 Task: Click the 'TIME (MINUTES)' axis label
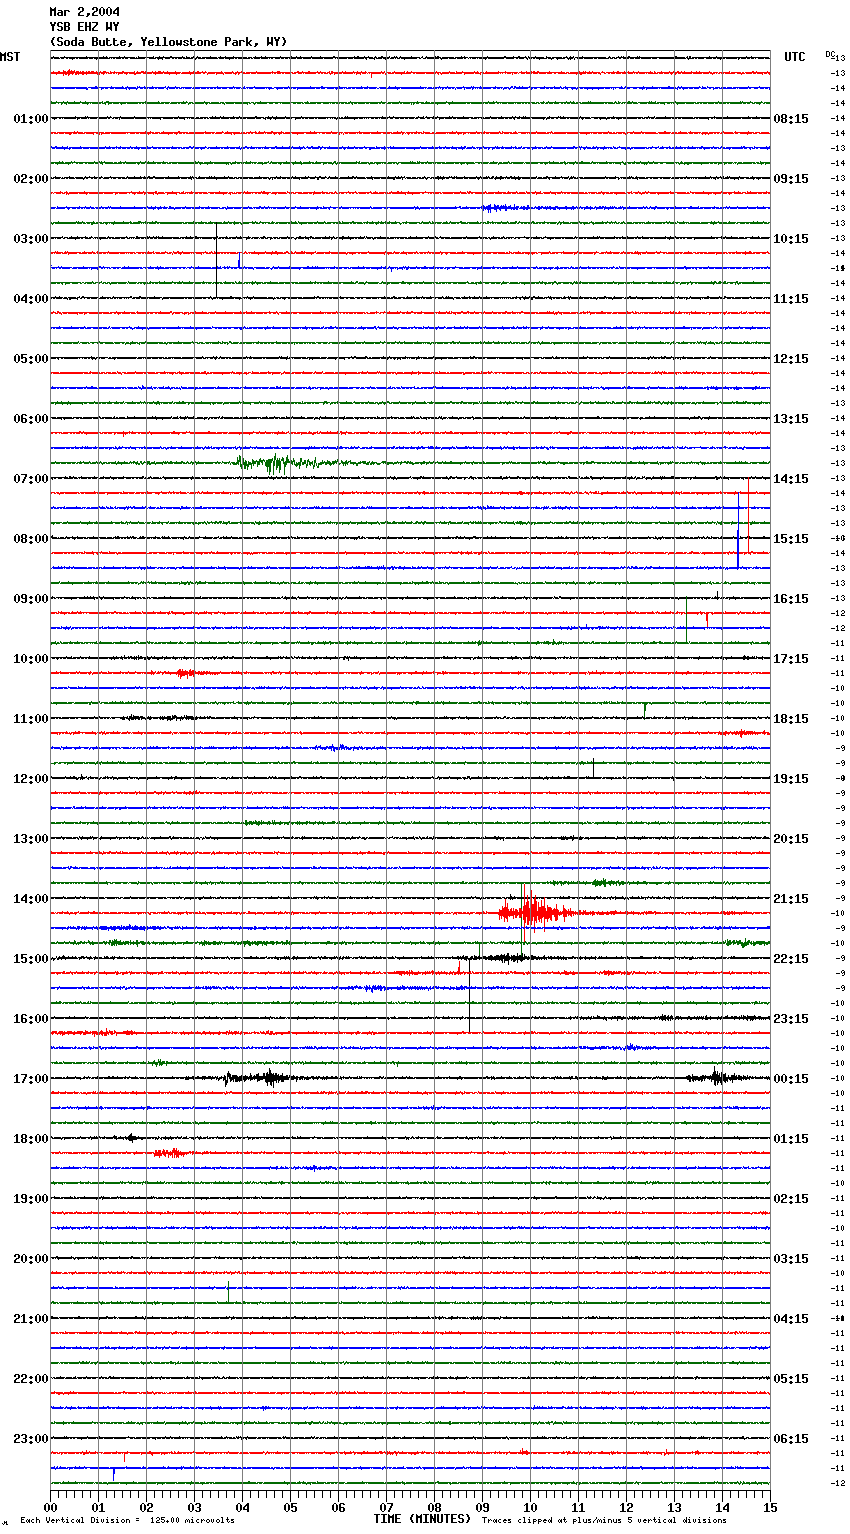tap(422, 1519)
